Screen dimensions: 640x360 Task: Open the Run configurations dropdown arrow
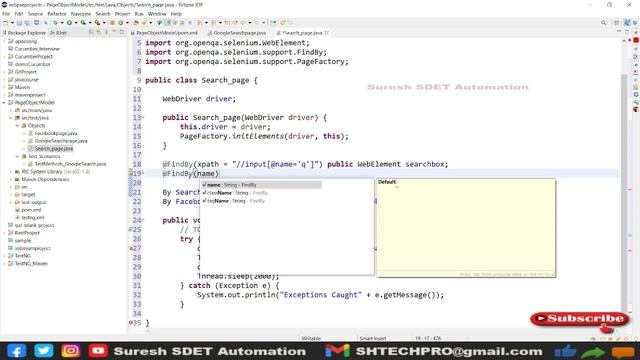click(x=76, y=23)
